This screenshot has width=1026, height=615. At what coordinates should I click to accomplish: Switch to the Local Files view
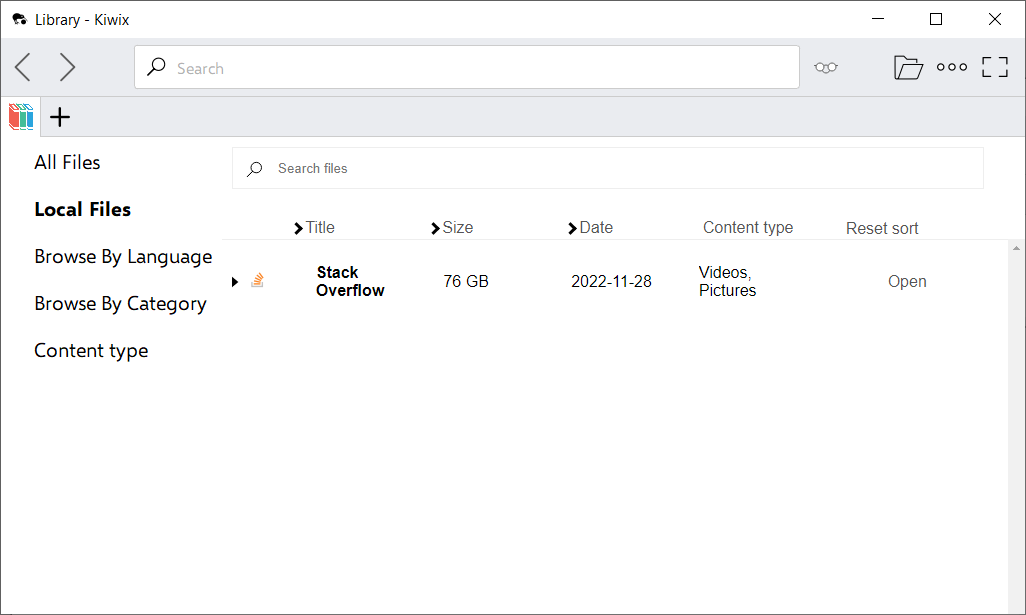pos(82,209)
